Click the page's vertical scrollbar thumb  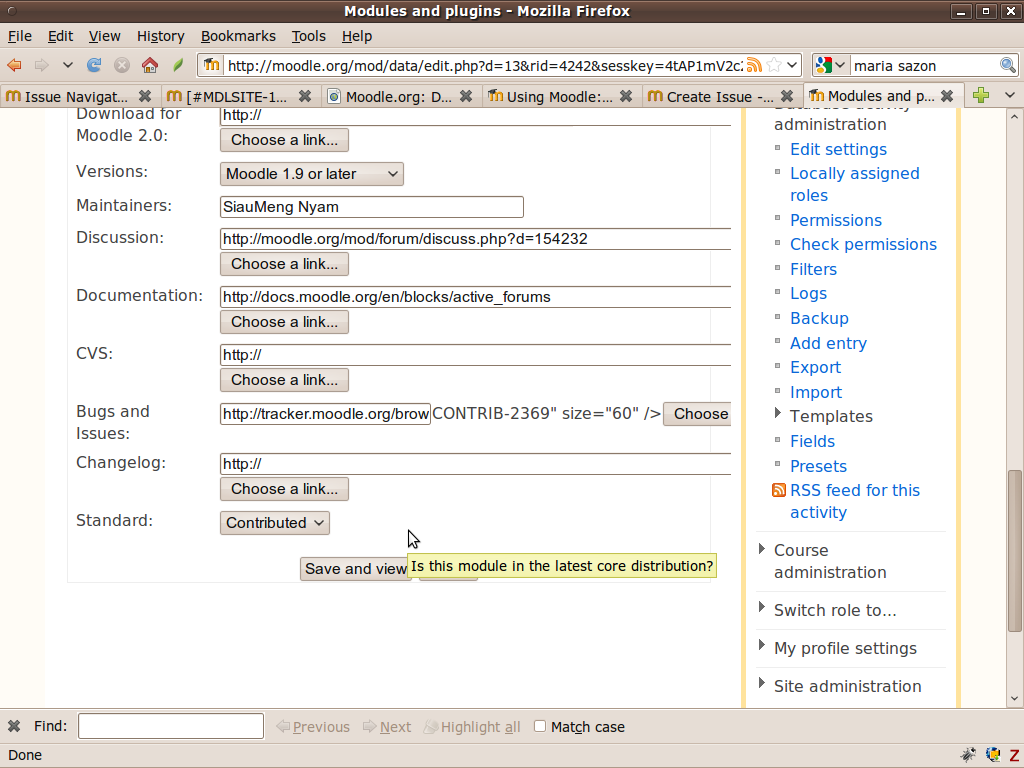pos(1014,551)
